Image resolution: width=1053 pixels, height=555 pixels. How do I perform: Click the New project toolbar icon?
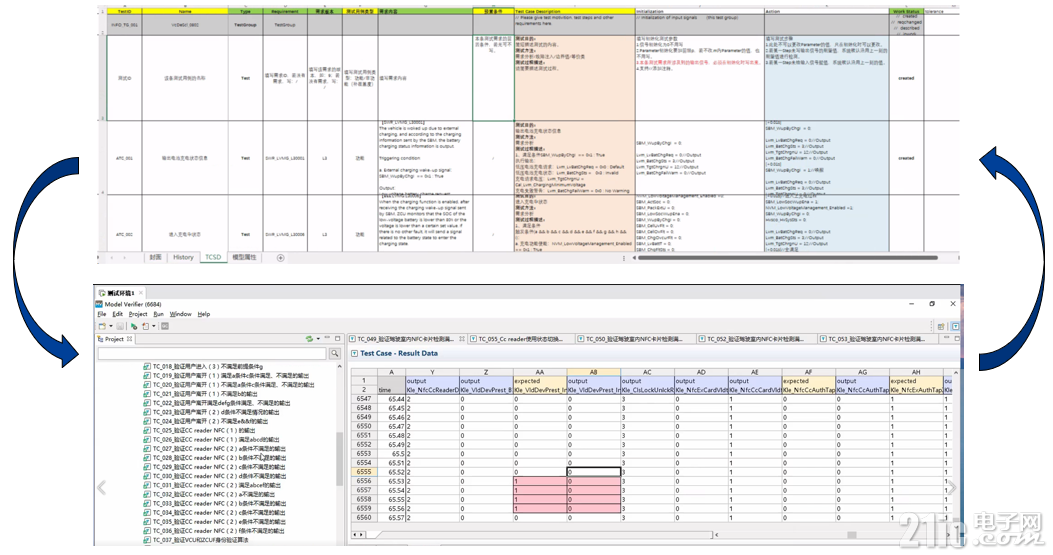pos(101,327)
